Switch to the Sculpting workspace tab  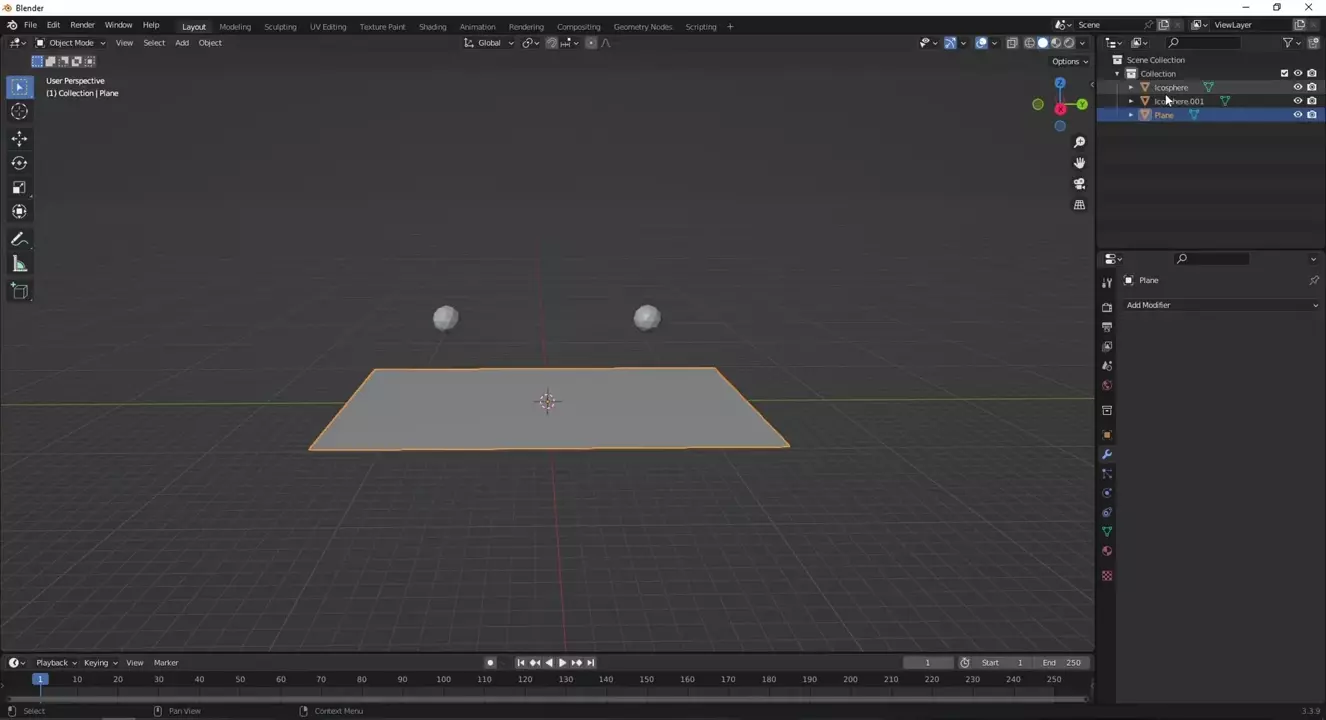coord(280,27)
